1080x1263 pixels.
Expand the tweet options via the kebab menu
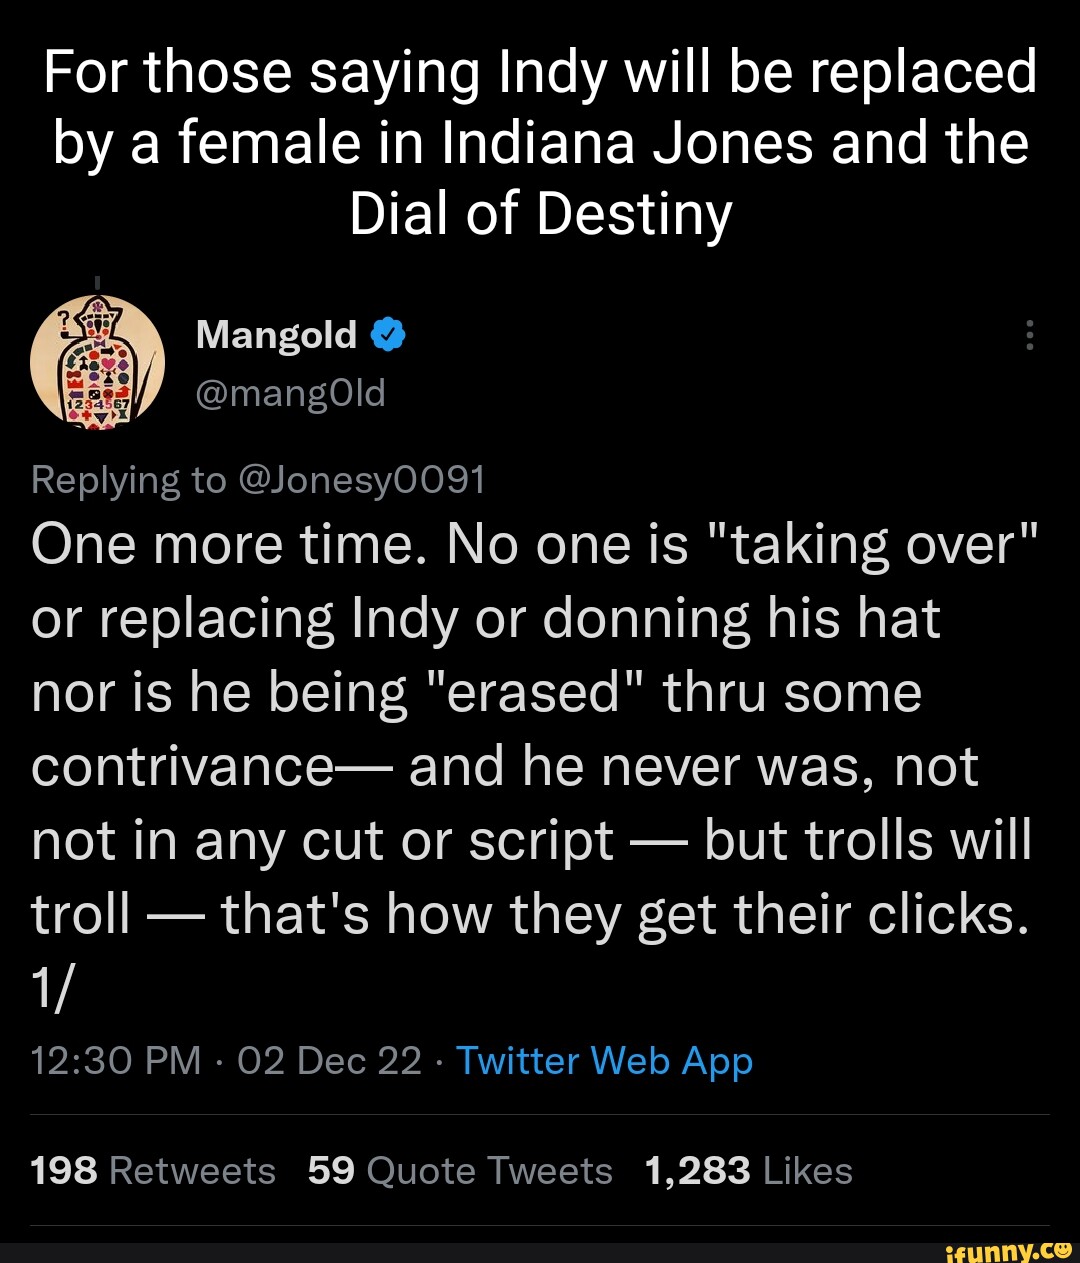(1031, 337)
